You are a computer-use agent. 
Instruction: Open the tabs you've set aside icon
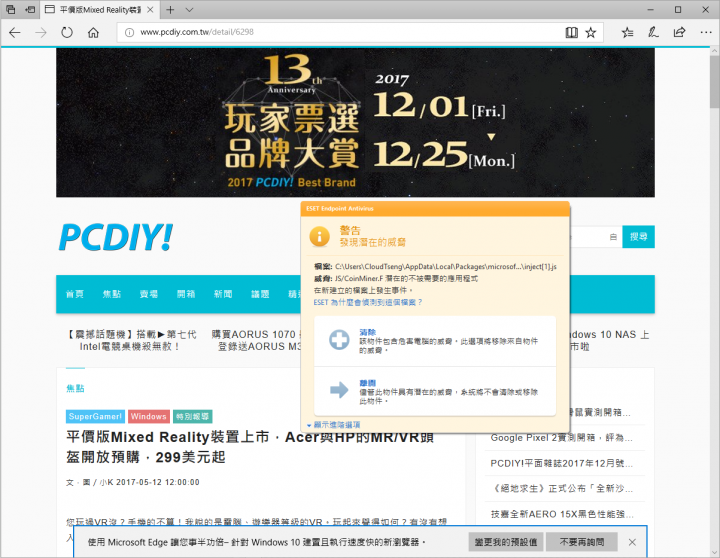pos(10,9)
